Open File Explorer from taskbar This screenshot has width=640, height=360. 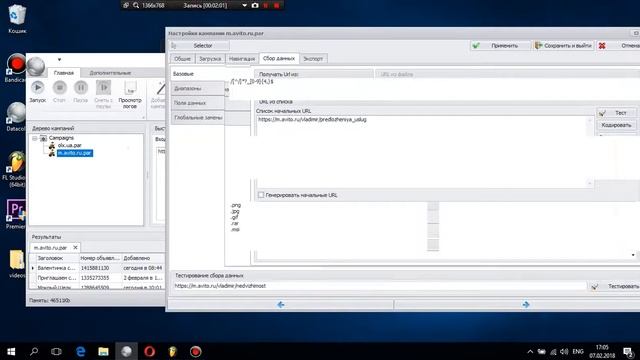[x=103, y=351]
